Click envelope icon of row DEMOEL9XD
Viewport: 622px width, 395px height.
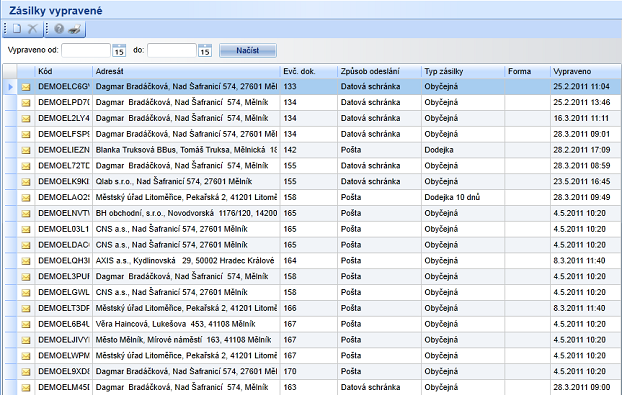(x=26, y=372)
